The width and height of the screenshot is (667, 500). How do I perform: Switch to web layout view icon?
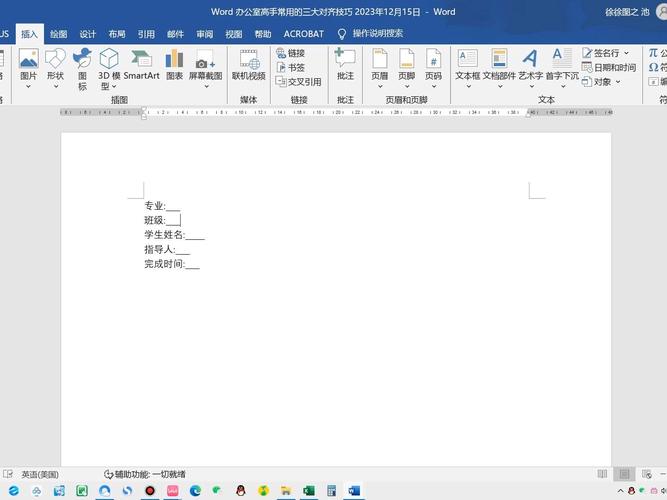pos(647,474)
